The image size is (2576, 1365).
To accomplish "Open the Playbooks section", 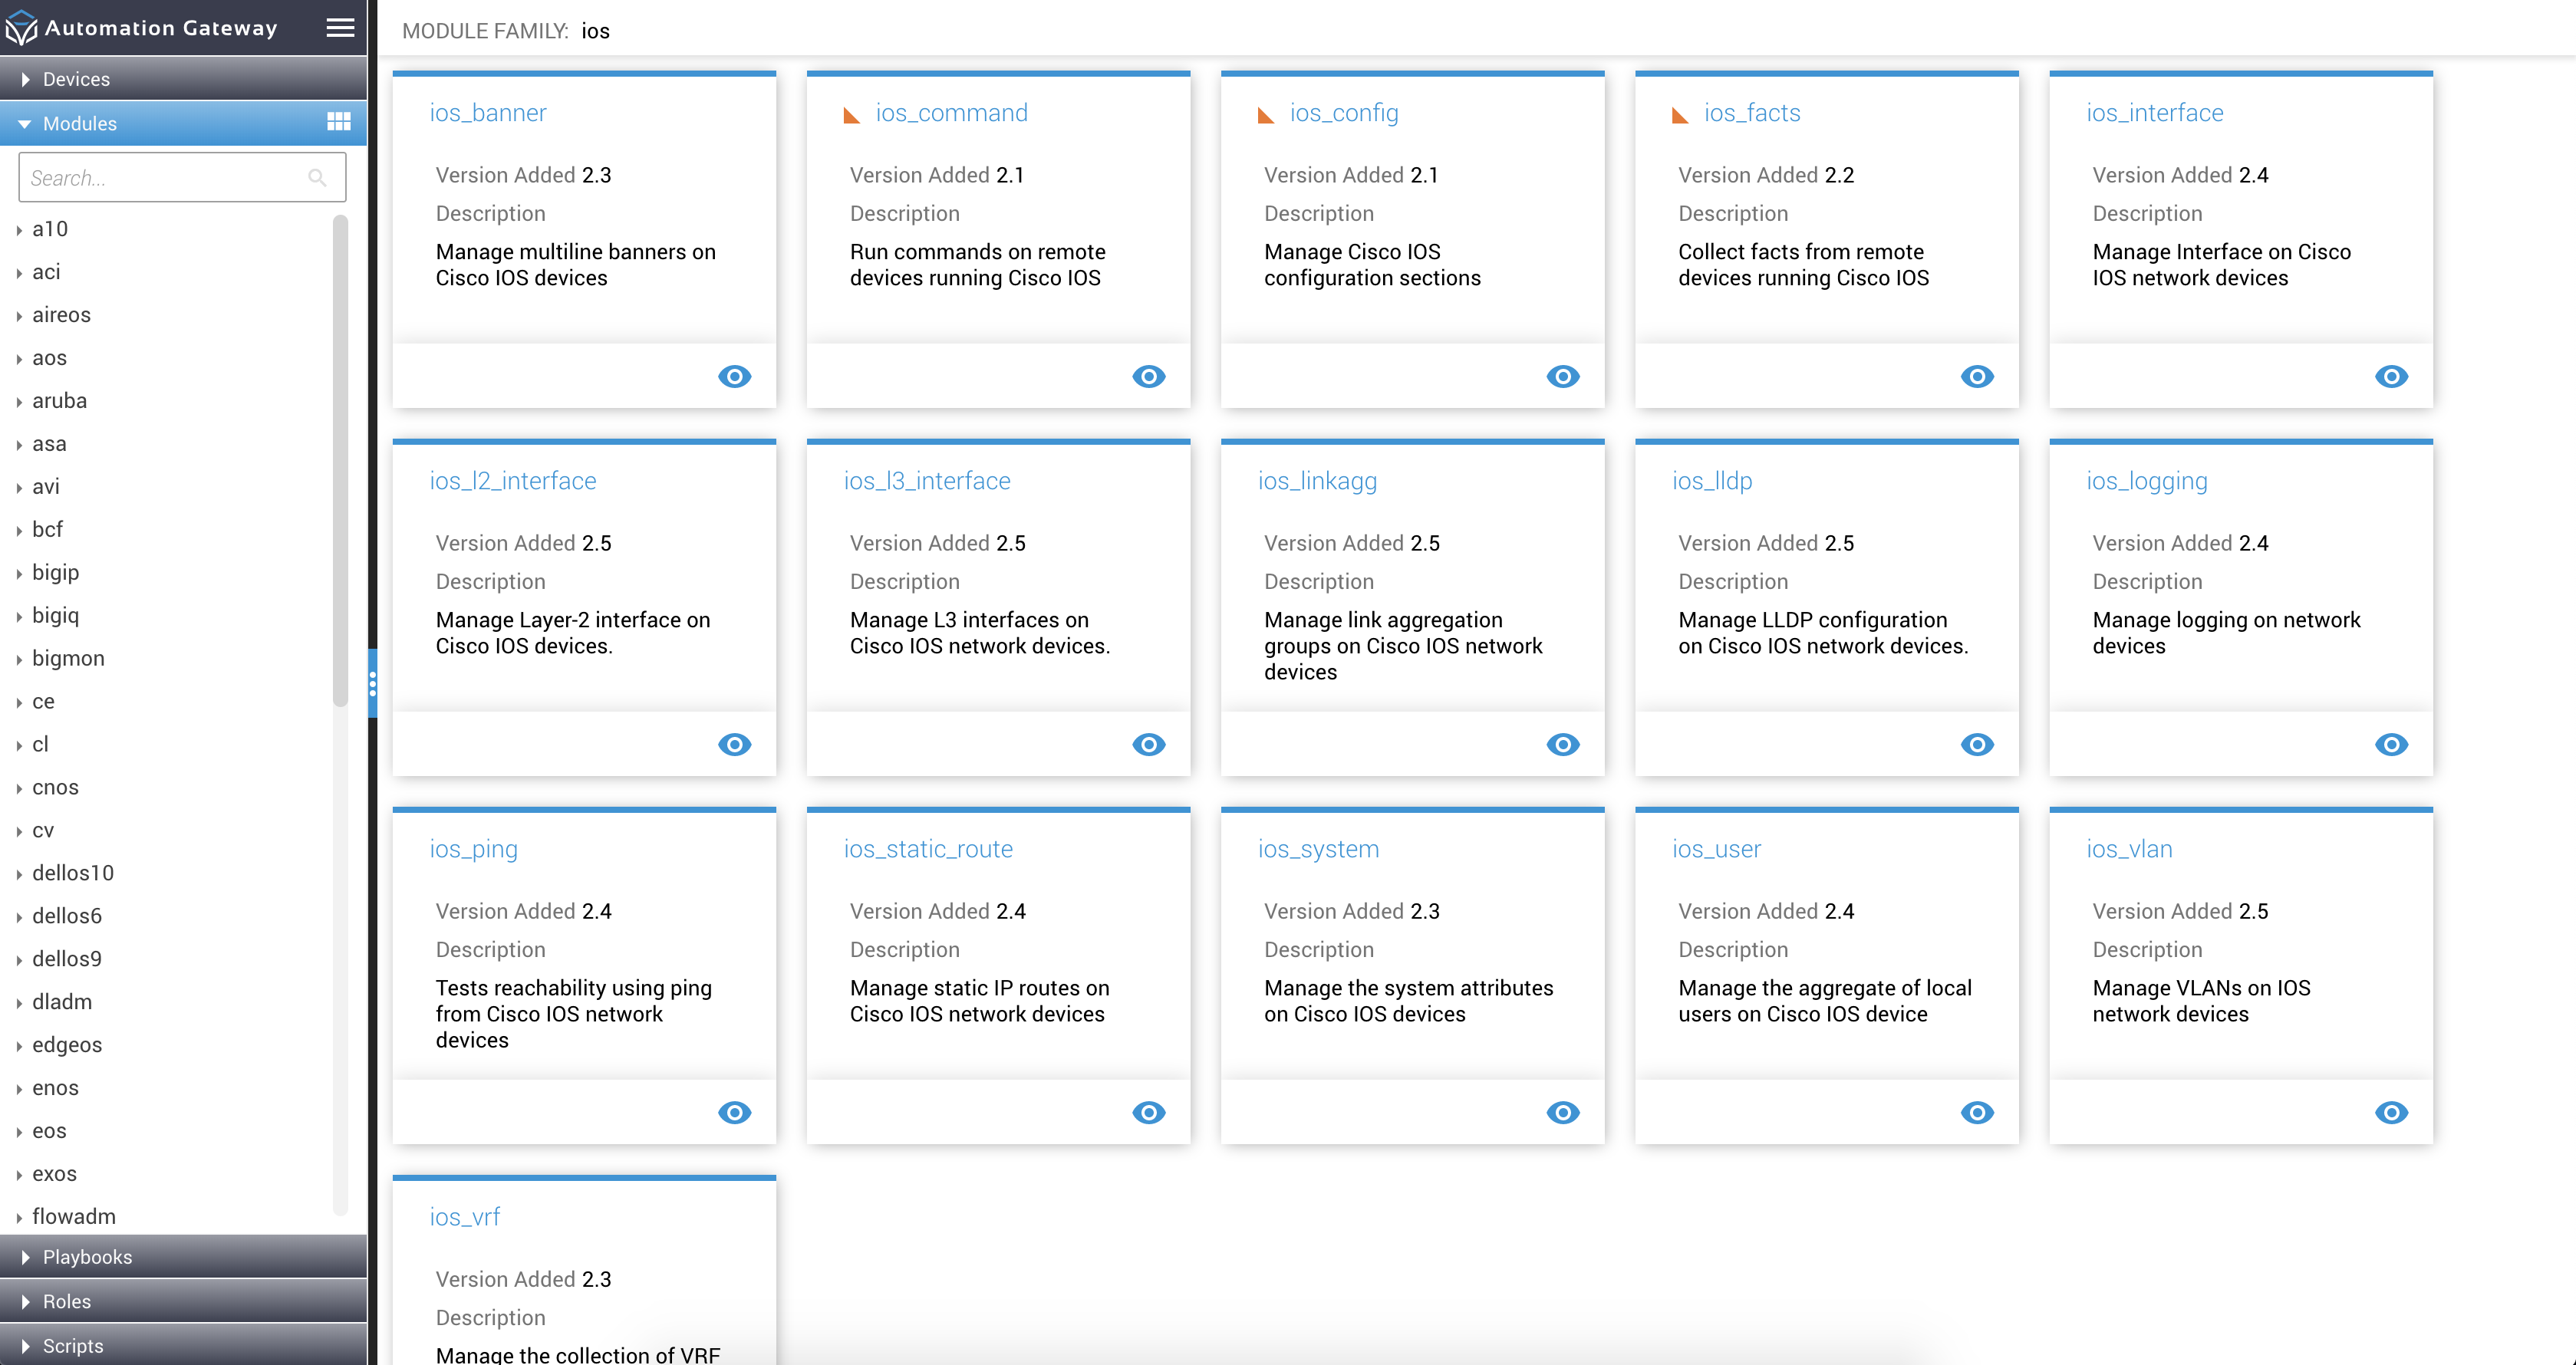I will coord(87,1257).
